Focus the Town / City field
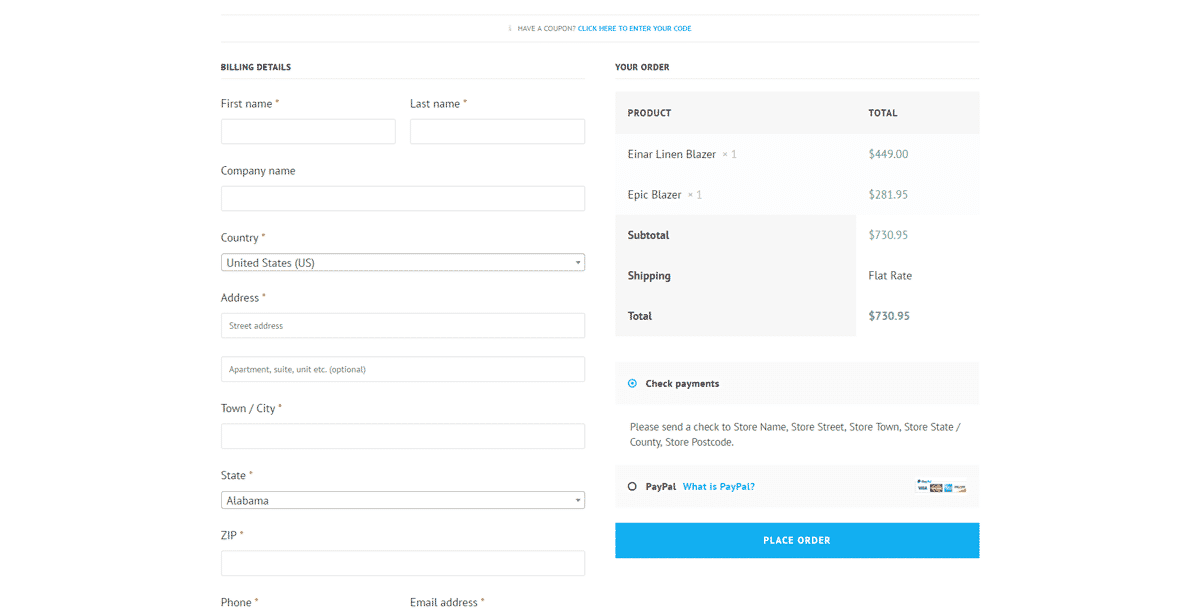 403,436
